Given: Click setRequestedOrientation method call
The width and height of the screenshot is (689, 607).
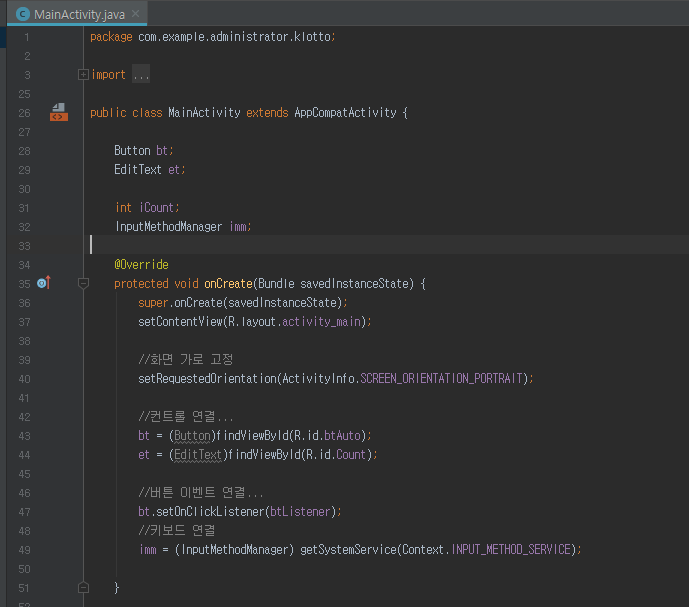Looking at the screenshot, I should (x=207, y=378).
